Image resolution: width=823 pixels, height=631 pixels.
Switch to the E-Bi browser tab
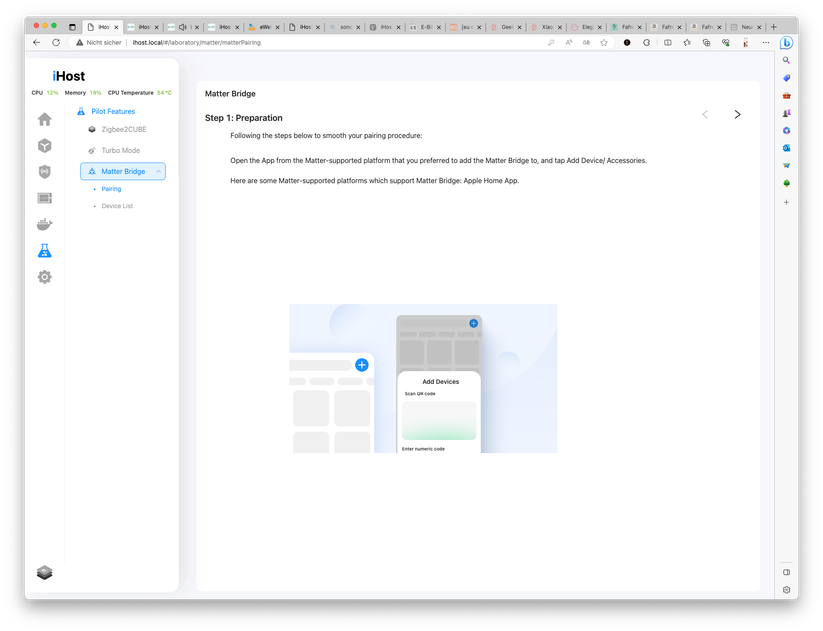pyautogui.click(x=421, y=27)
